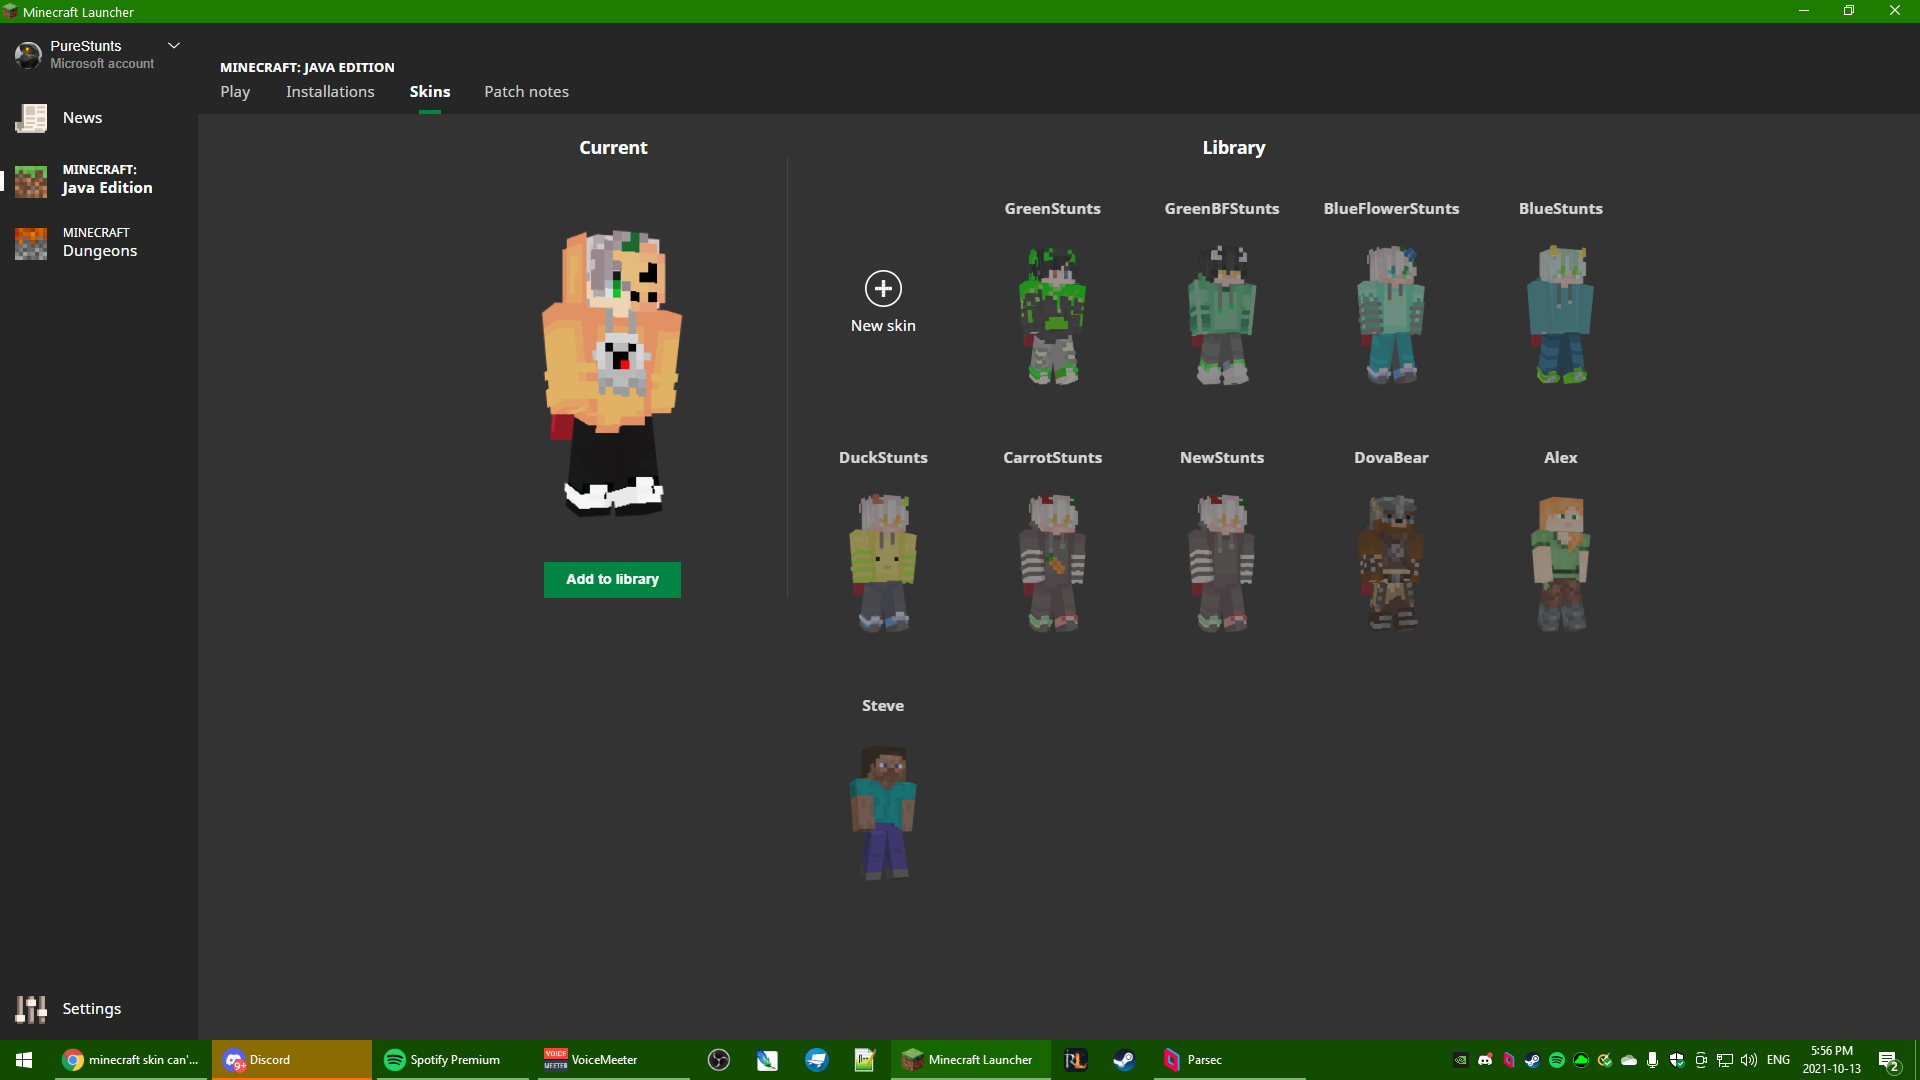Open the launcher Settings icon
This screenshot has width=1920, height=1080.
[31, 1009]
